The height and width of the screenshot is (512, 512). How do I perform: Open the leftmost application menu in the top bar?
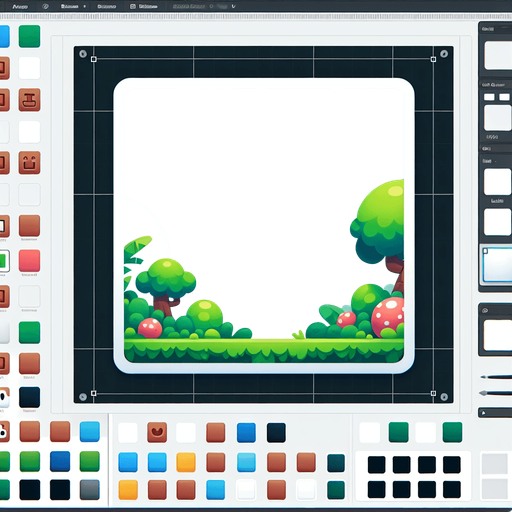coord(20,6)
